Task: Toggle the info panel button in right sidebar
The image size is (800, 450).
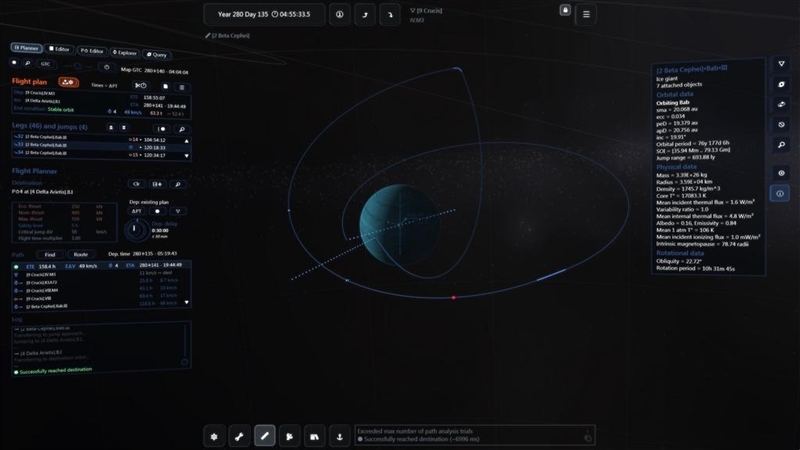Action: pos(780,193)
